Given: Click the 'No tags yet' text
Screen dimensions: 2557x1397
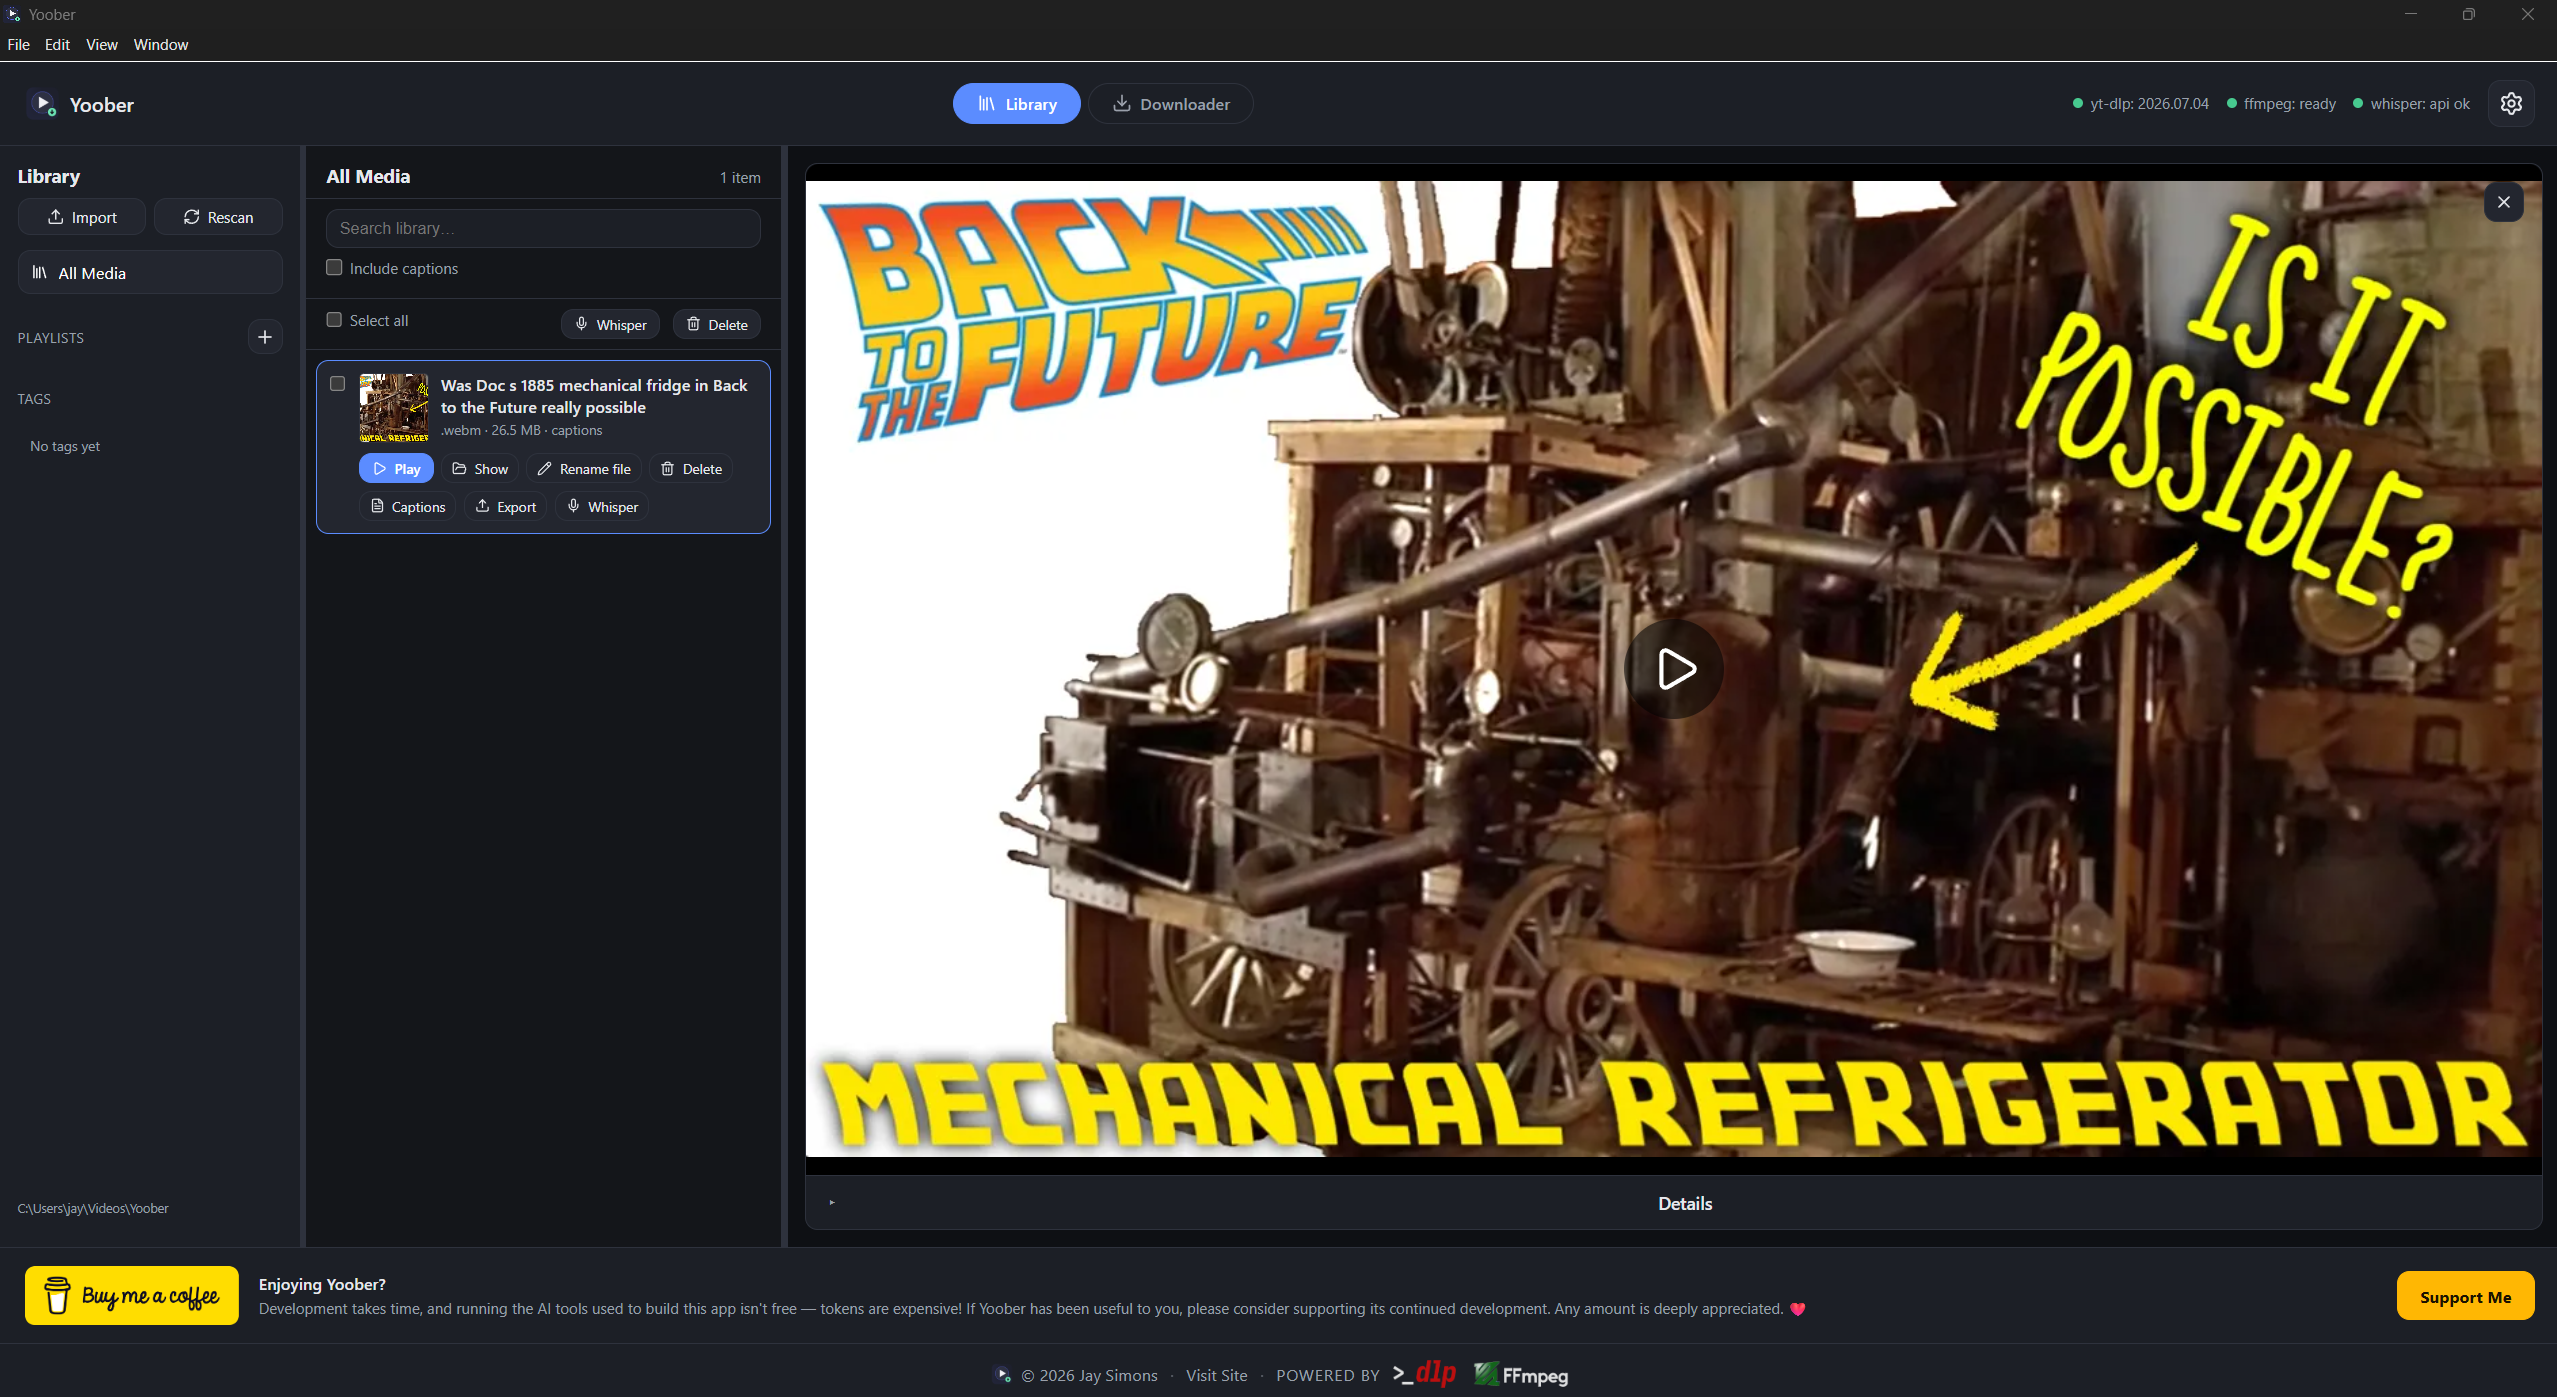Looking at the screenshot, I should point(65,446).
